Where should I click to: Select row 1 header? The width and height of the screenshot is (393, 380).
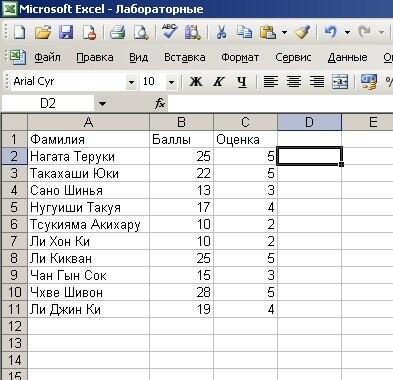14,139
